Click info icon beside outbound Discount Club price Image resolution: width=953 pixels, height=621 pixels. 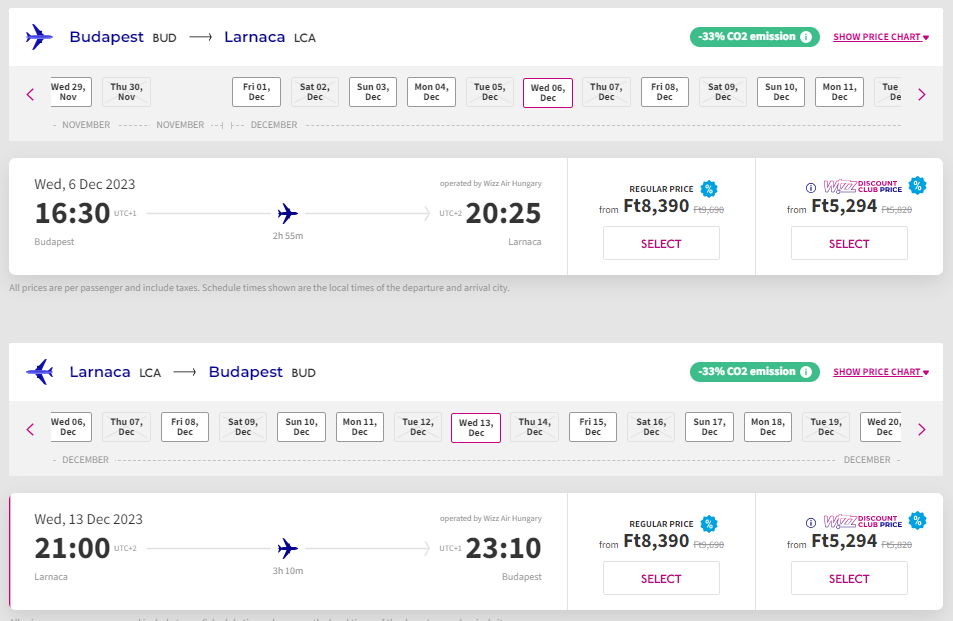click(x=811, y=187)
